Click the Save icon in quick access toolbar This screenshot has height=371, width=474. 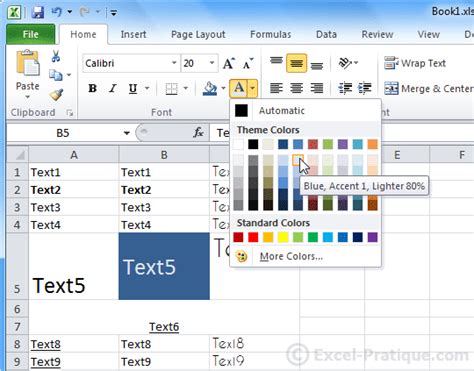pos(38,13)
